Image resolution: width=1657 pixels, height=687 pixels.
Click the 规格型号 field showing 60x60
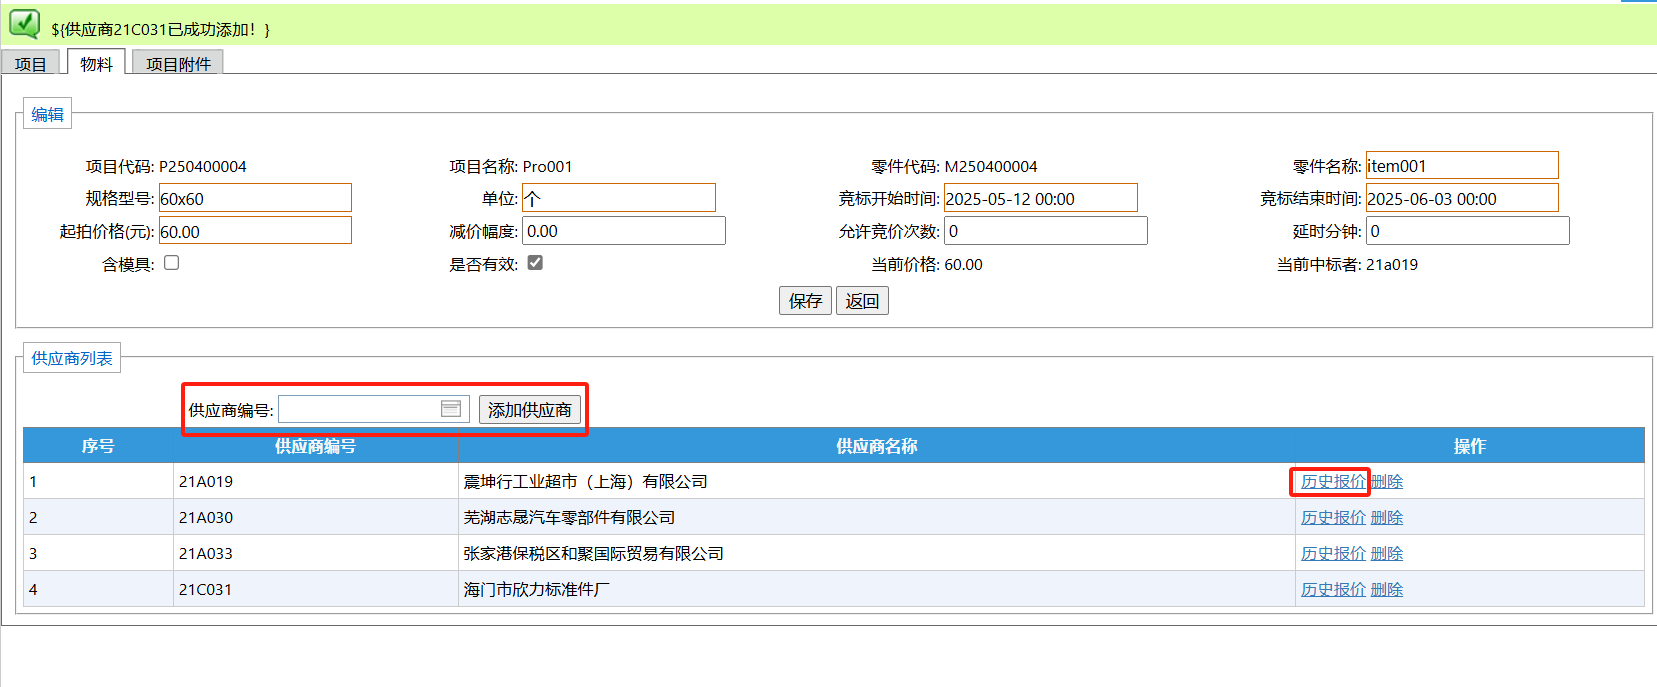(x=255, y=199)
